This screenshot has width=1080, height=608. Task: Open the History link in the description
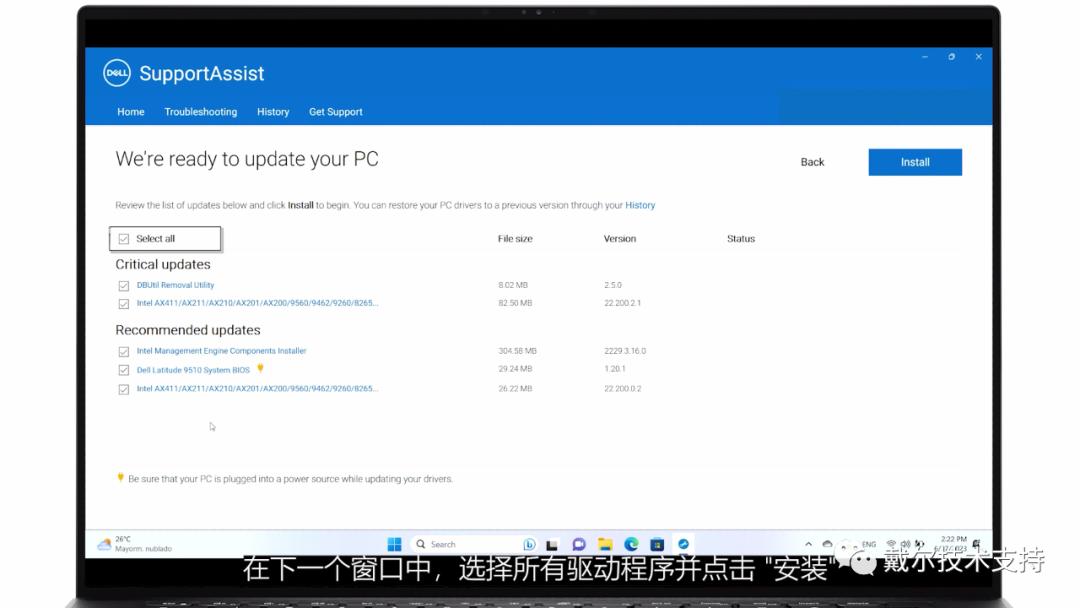[640, 205]
